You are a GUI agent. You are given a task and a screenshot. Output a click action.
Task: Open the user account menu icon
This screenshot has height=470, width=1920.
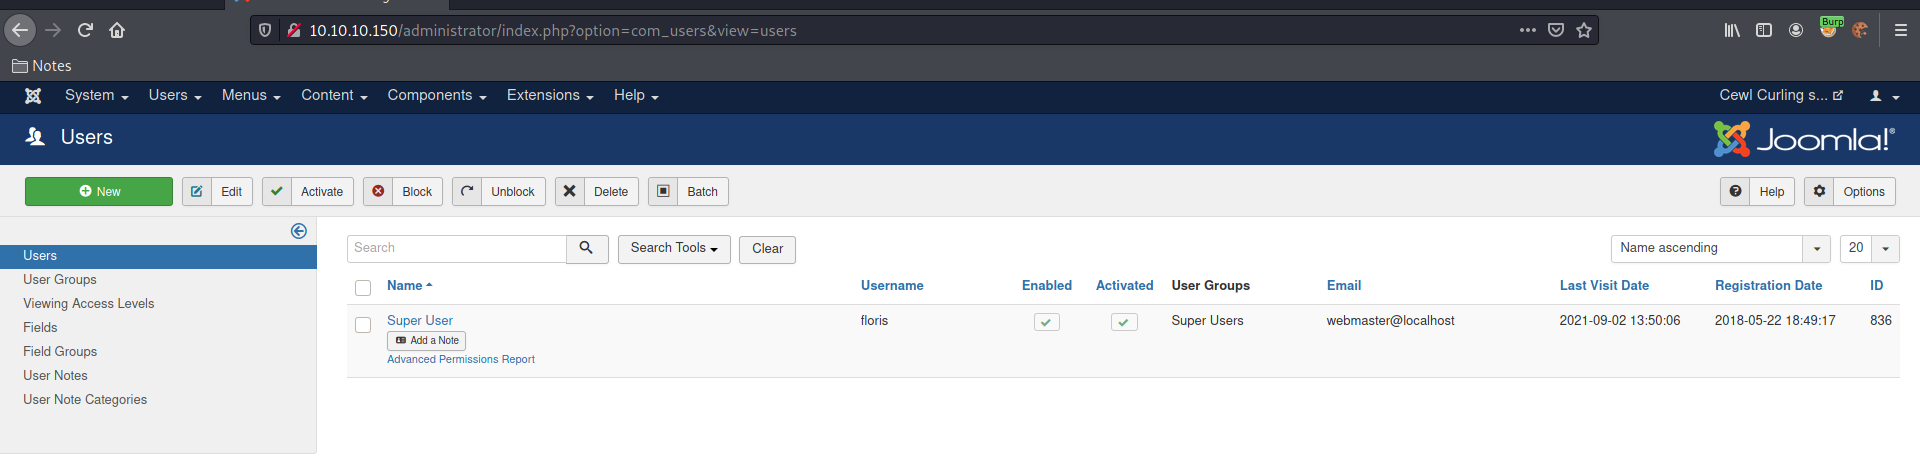coord(1884,96)
